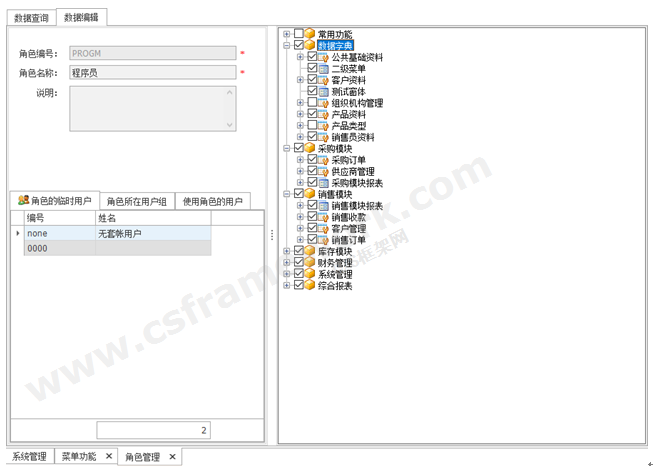Uncheck the 销售收款 checkbox
The height and width of the screenshot is (466, 653).
pyautogui.click(x=312, y=217)
